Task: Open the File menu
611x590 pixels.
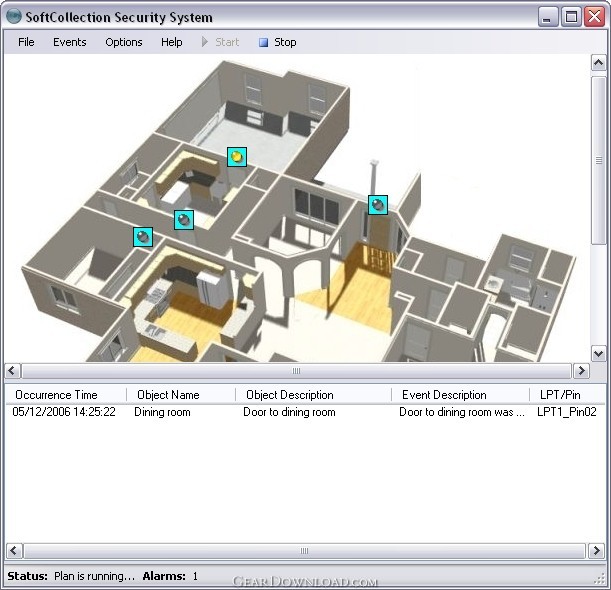Action: [26, 42]
